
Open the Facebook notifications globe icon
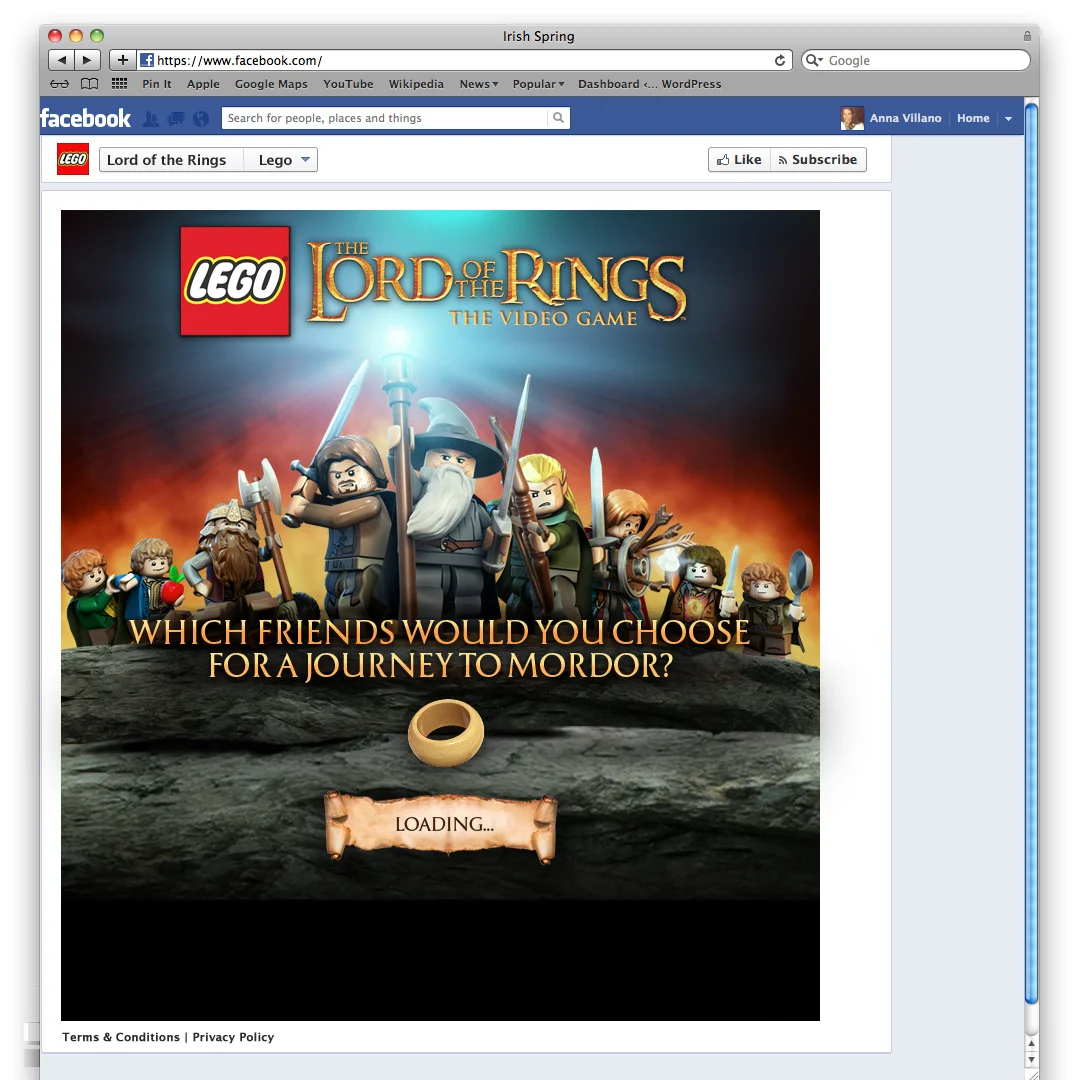tap(201, 118)
